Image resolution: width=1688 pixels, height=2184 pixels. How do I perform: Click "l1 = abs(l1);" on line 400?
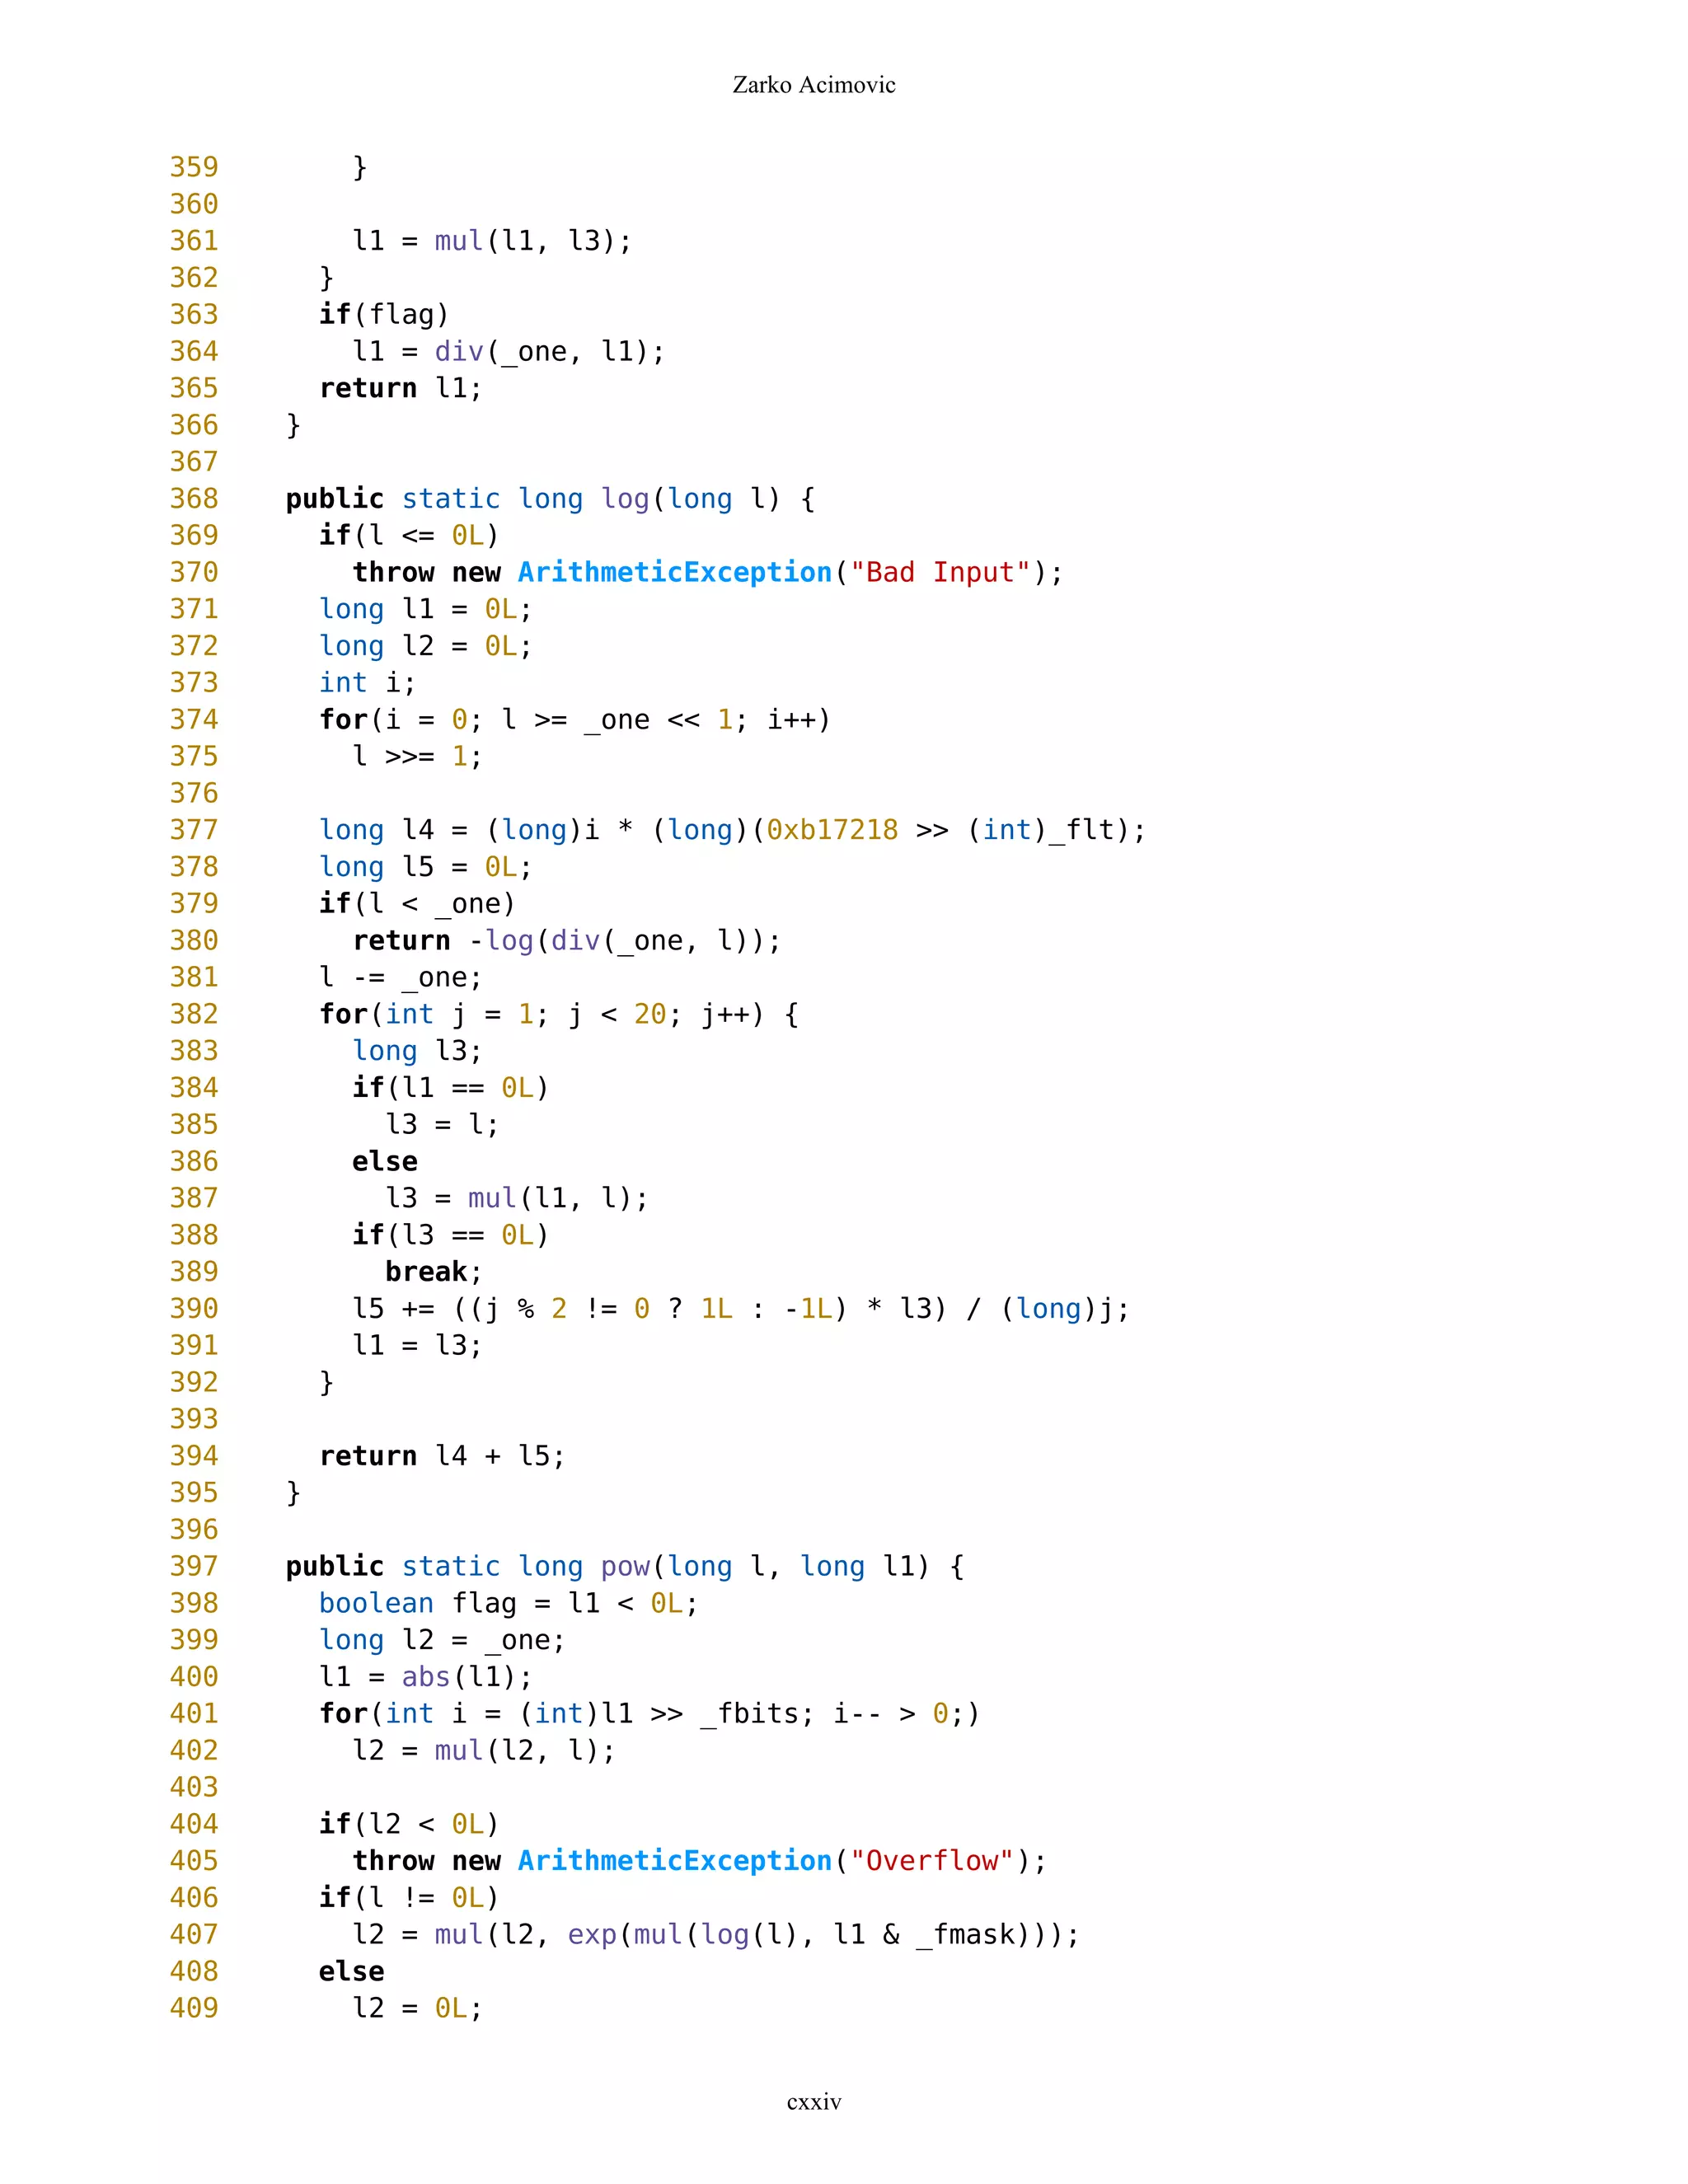(x=426, y=1677)
